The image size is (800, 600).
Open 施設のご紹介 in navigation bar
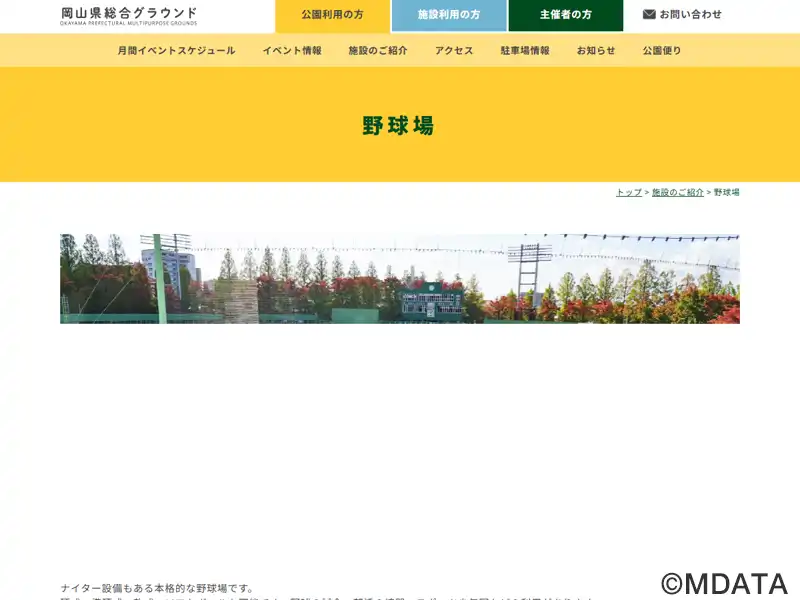tap(378, 51)
